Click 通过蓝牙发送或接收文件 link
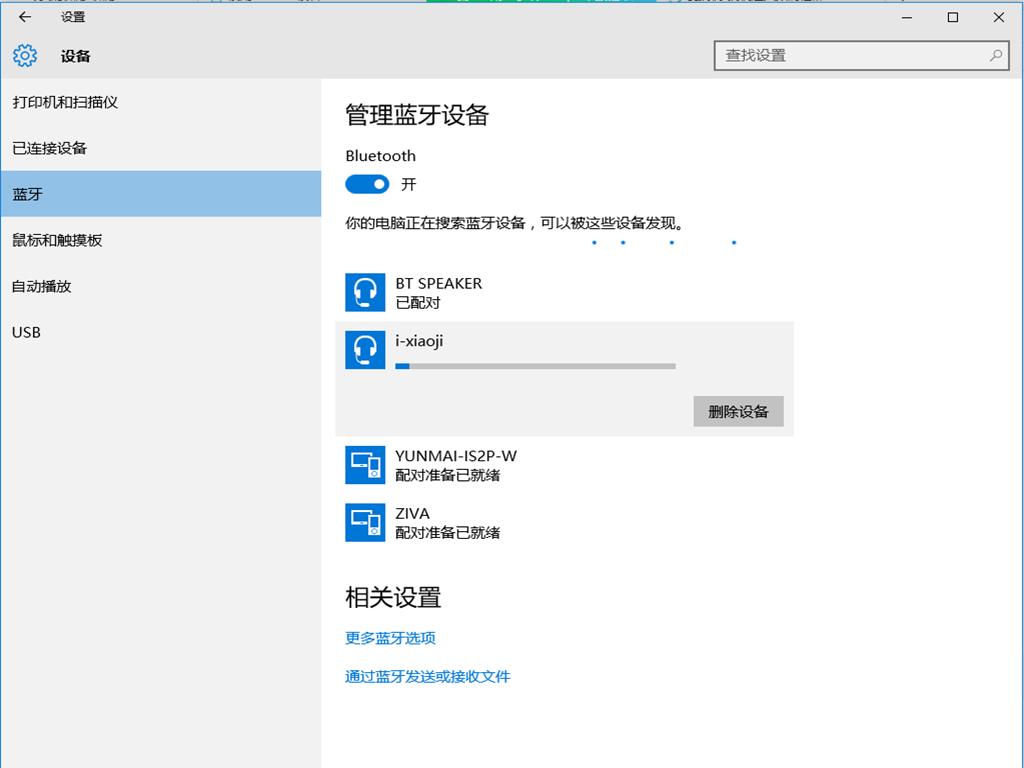Viewport: 1024px width, 768px height. (x=428, y=676)
